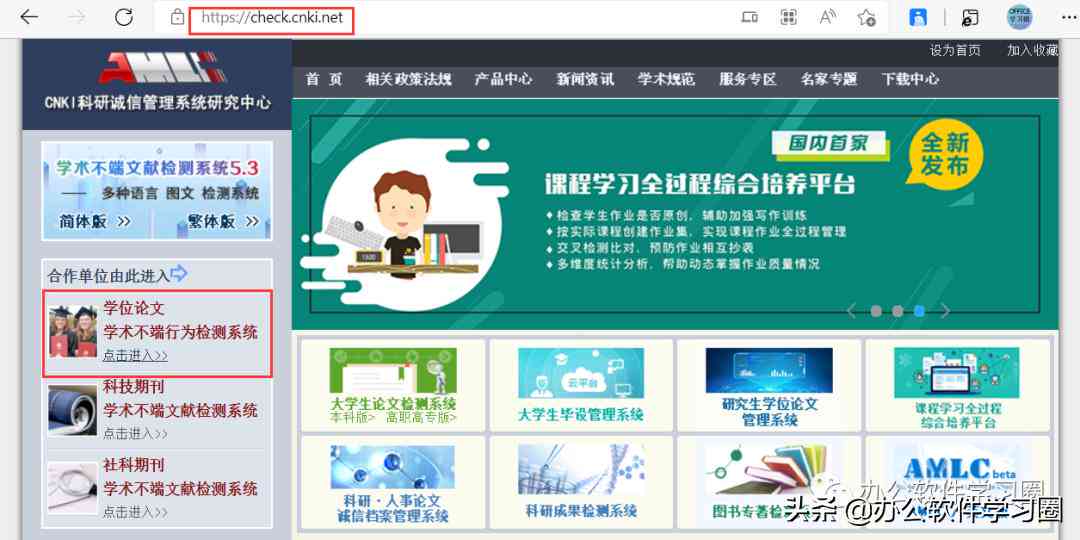The image size is (1080, 540).
Task: Open the QR code icon in the address bar
Action: [x=789, y=17]
